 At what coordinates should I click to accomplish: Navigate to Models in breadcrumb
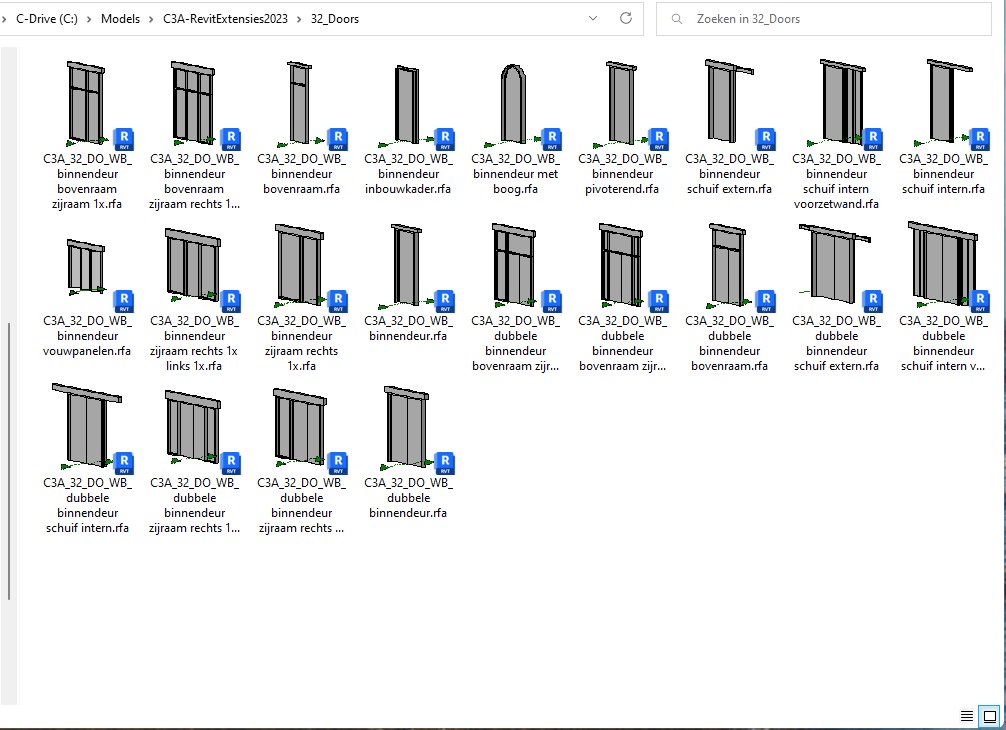[120, 19]
